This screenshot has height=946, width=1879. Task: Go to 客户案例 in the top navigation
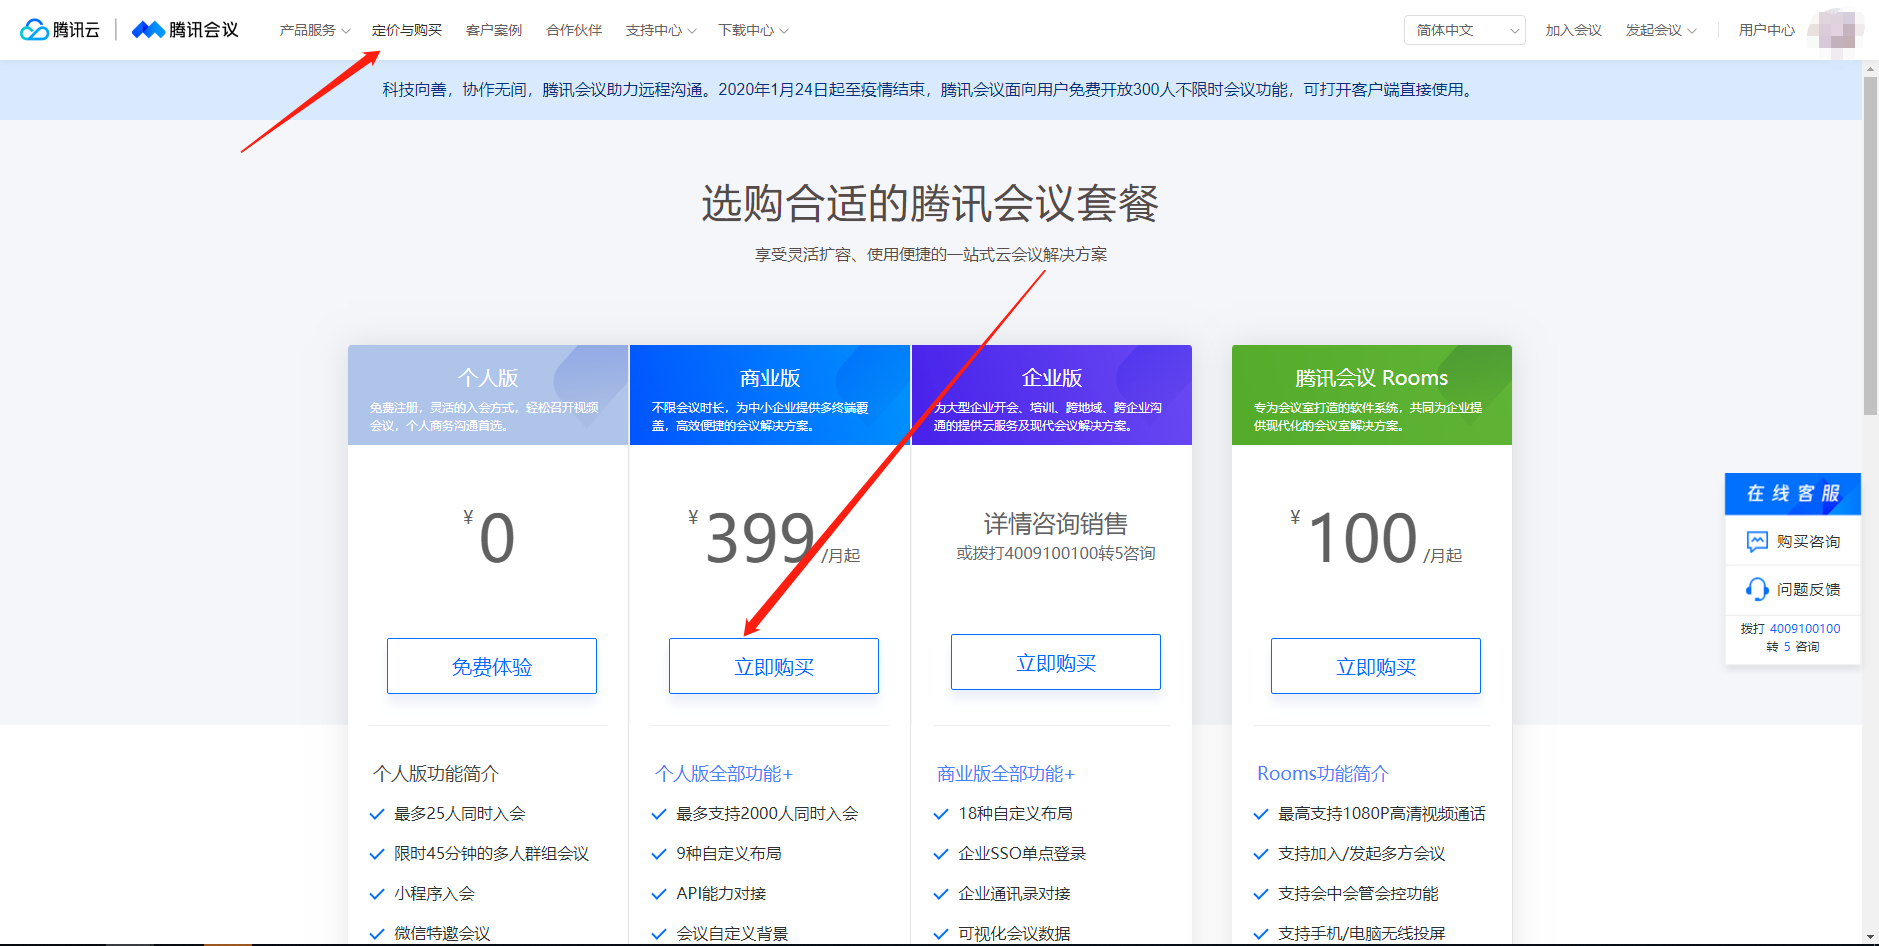[x=494, y=30]
